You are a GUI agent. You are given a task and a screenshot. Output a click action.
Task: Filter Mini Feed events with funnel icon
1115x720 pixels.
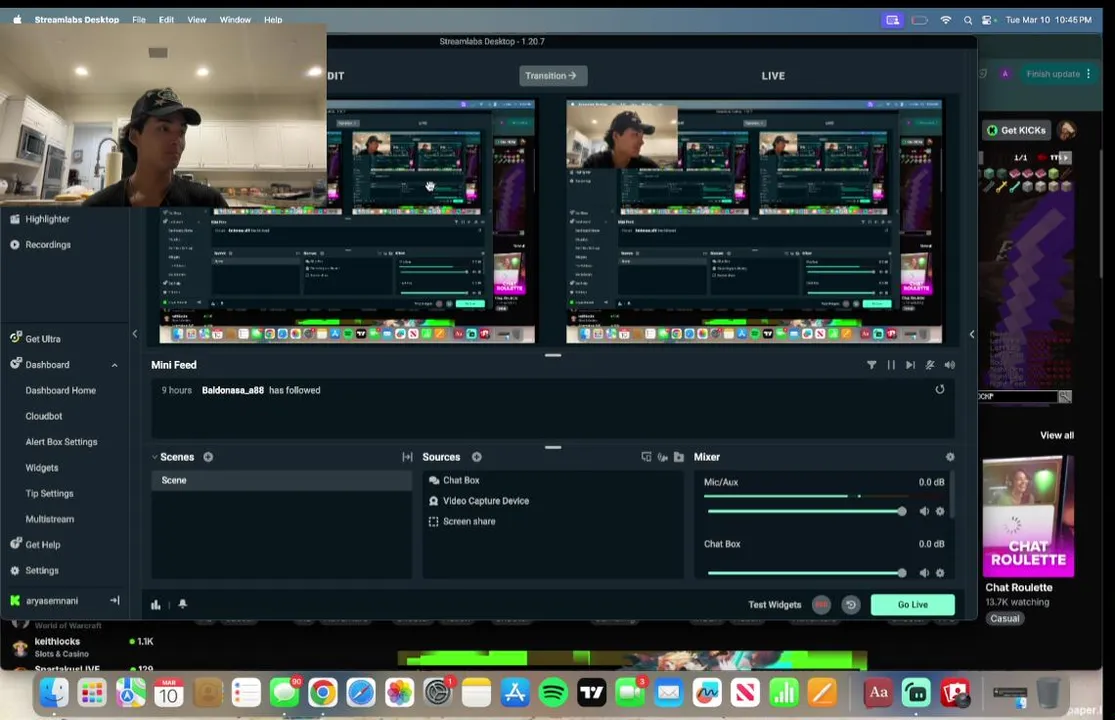click(x=871, y=365)
